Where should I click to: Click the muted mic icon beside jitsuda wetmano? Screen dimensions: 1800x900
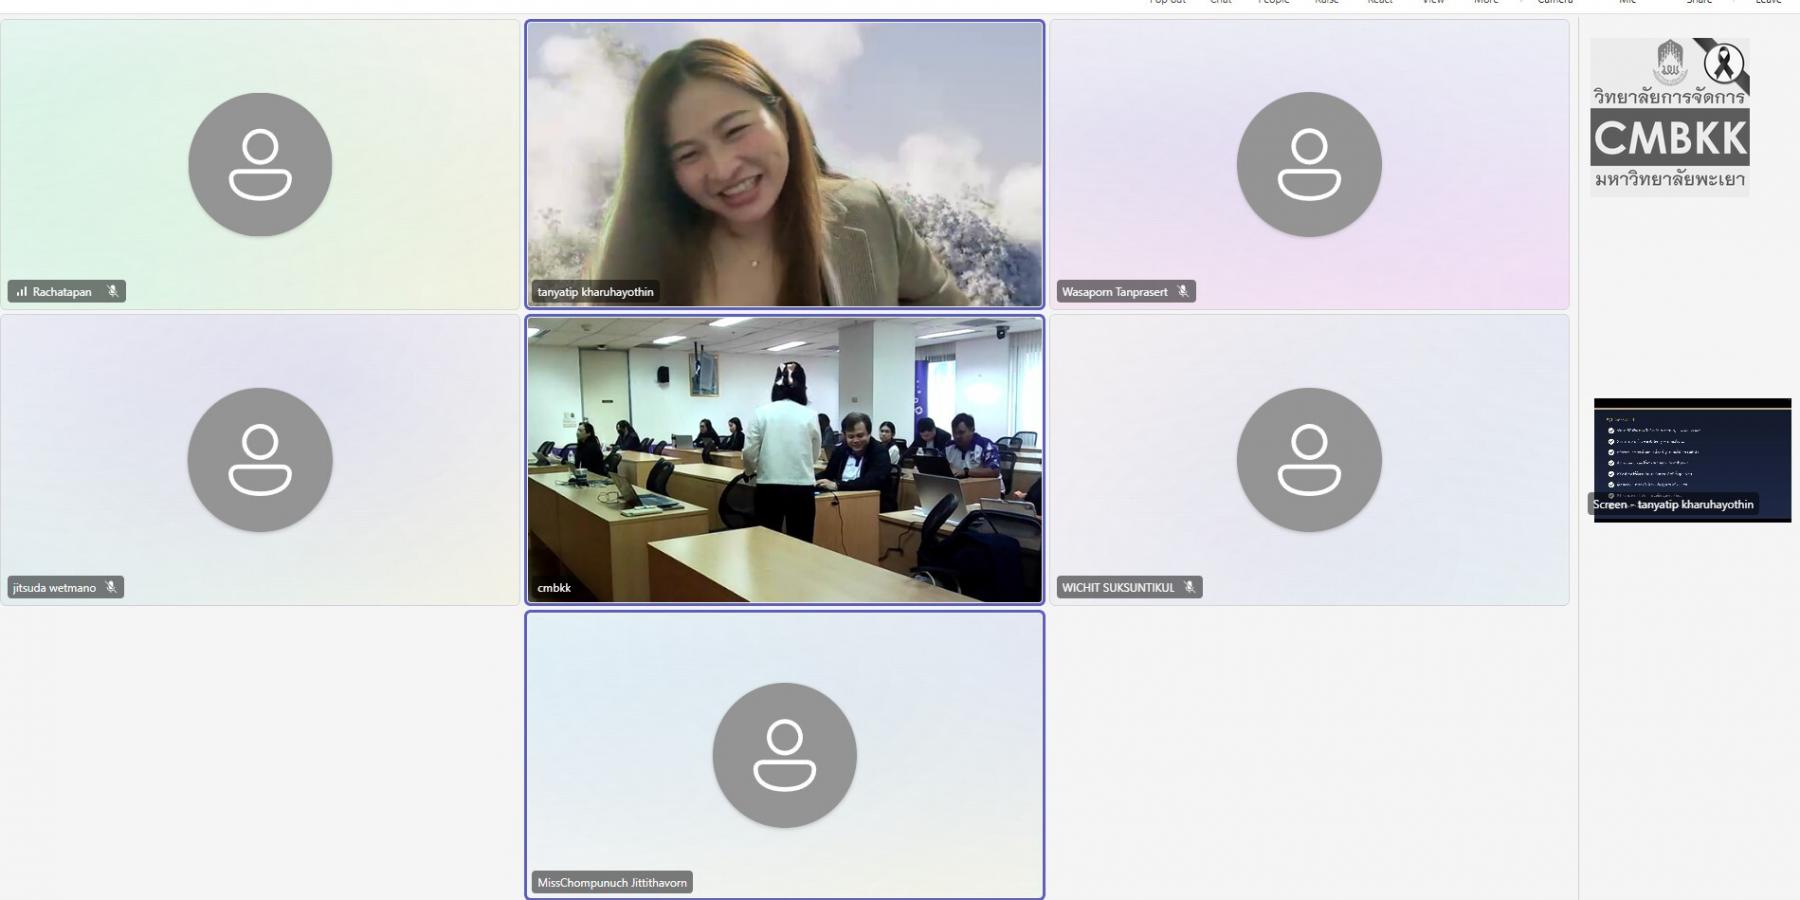(x=111, y=588)
